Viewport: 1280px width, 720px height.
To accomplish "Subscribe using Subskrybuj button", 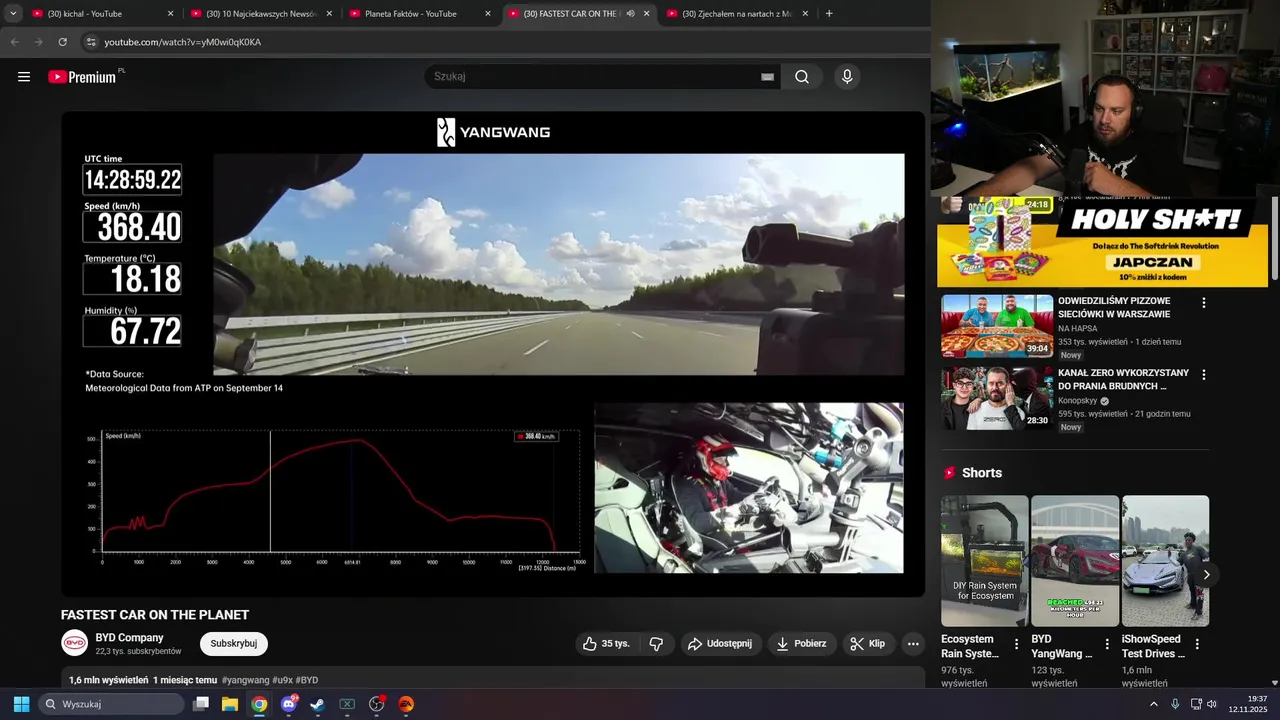I will [x=234, y=643].
